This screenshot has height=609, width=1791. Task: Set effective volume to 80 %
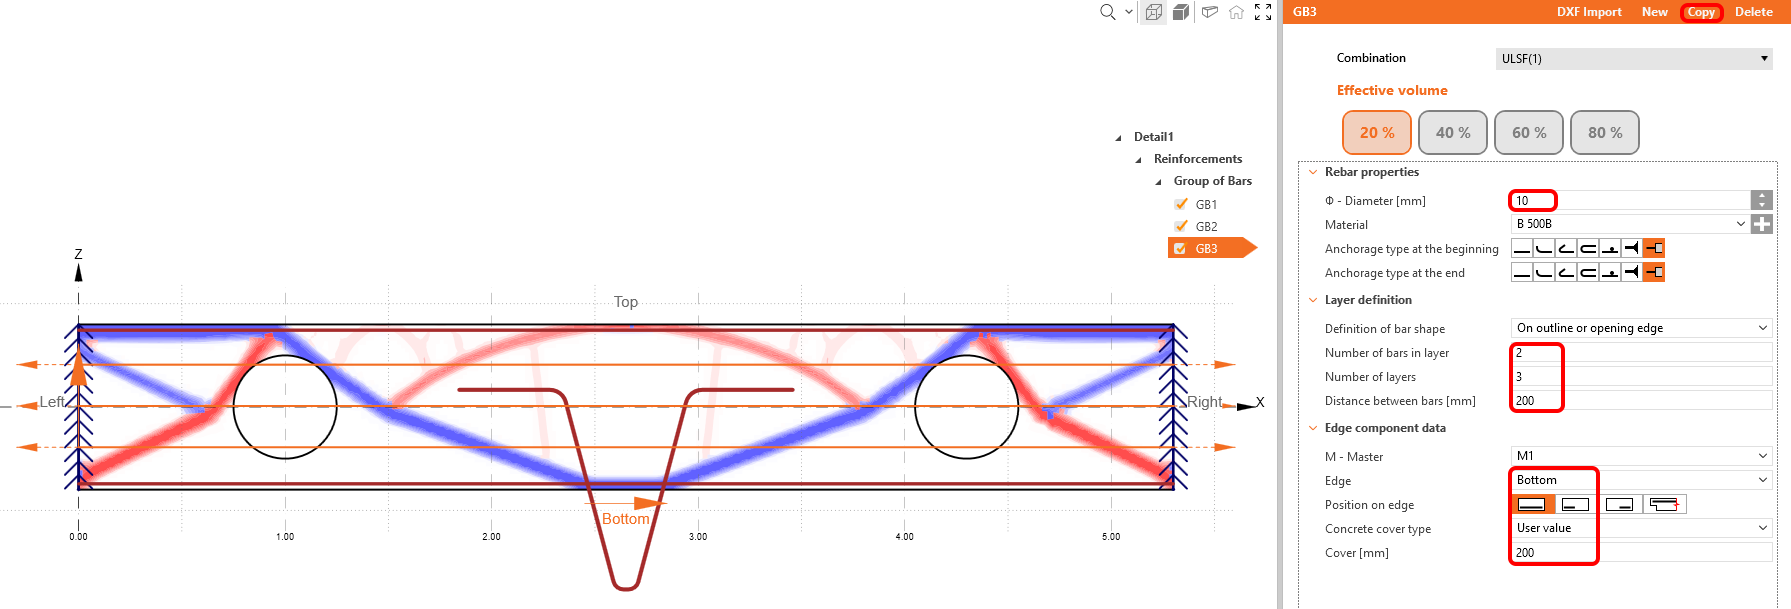[x=1605, y=132]
